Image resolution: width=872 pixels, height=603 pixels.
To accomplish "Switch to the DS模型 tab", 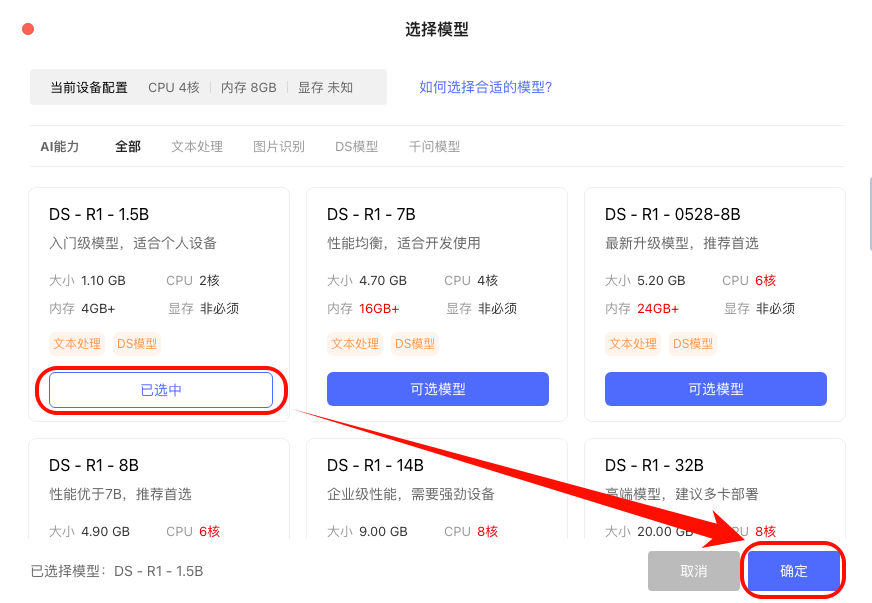I will [x=356, y=146].
